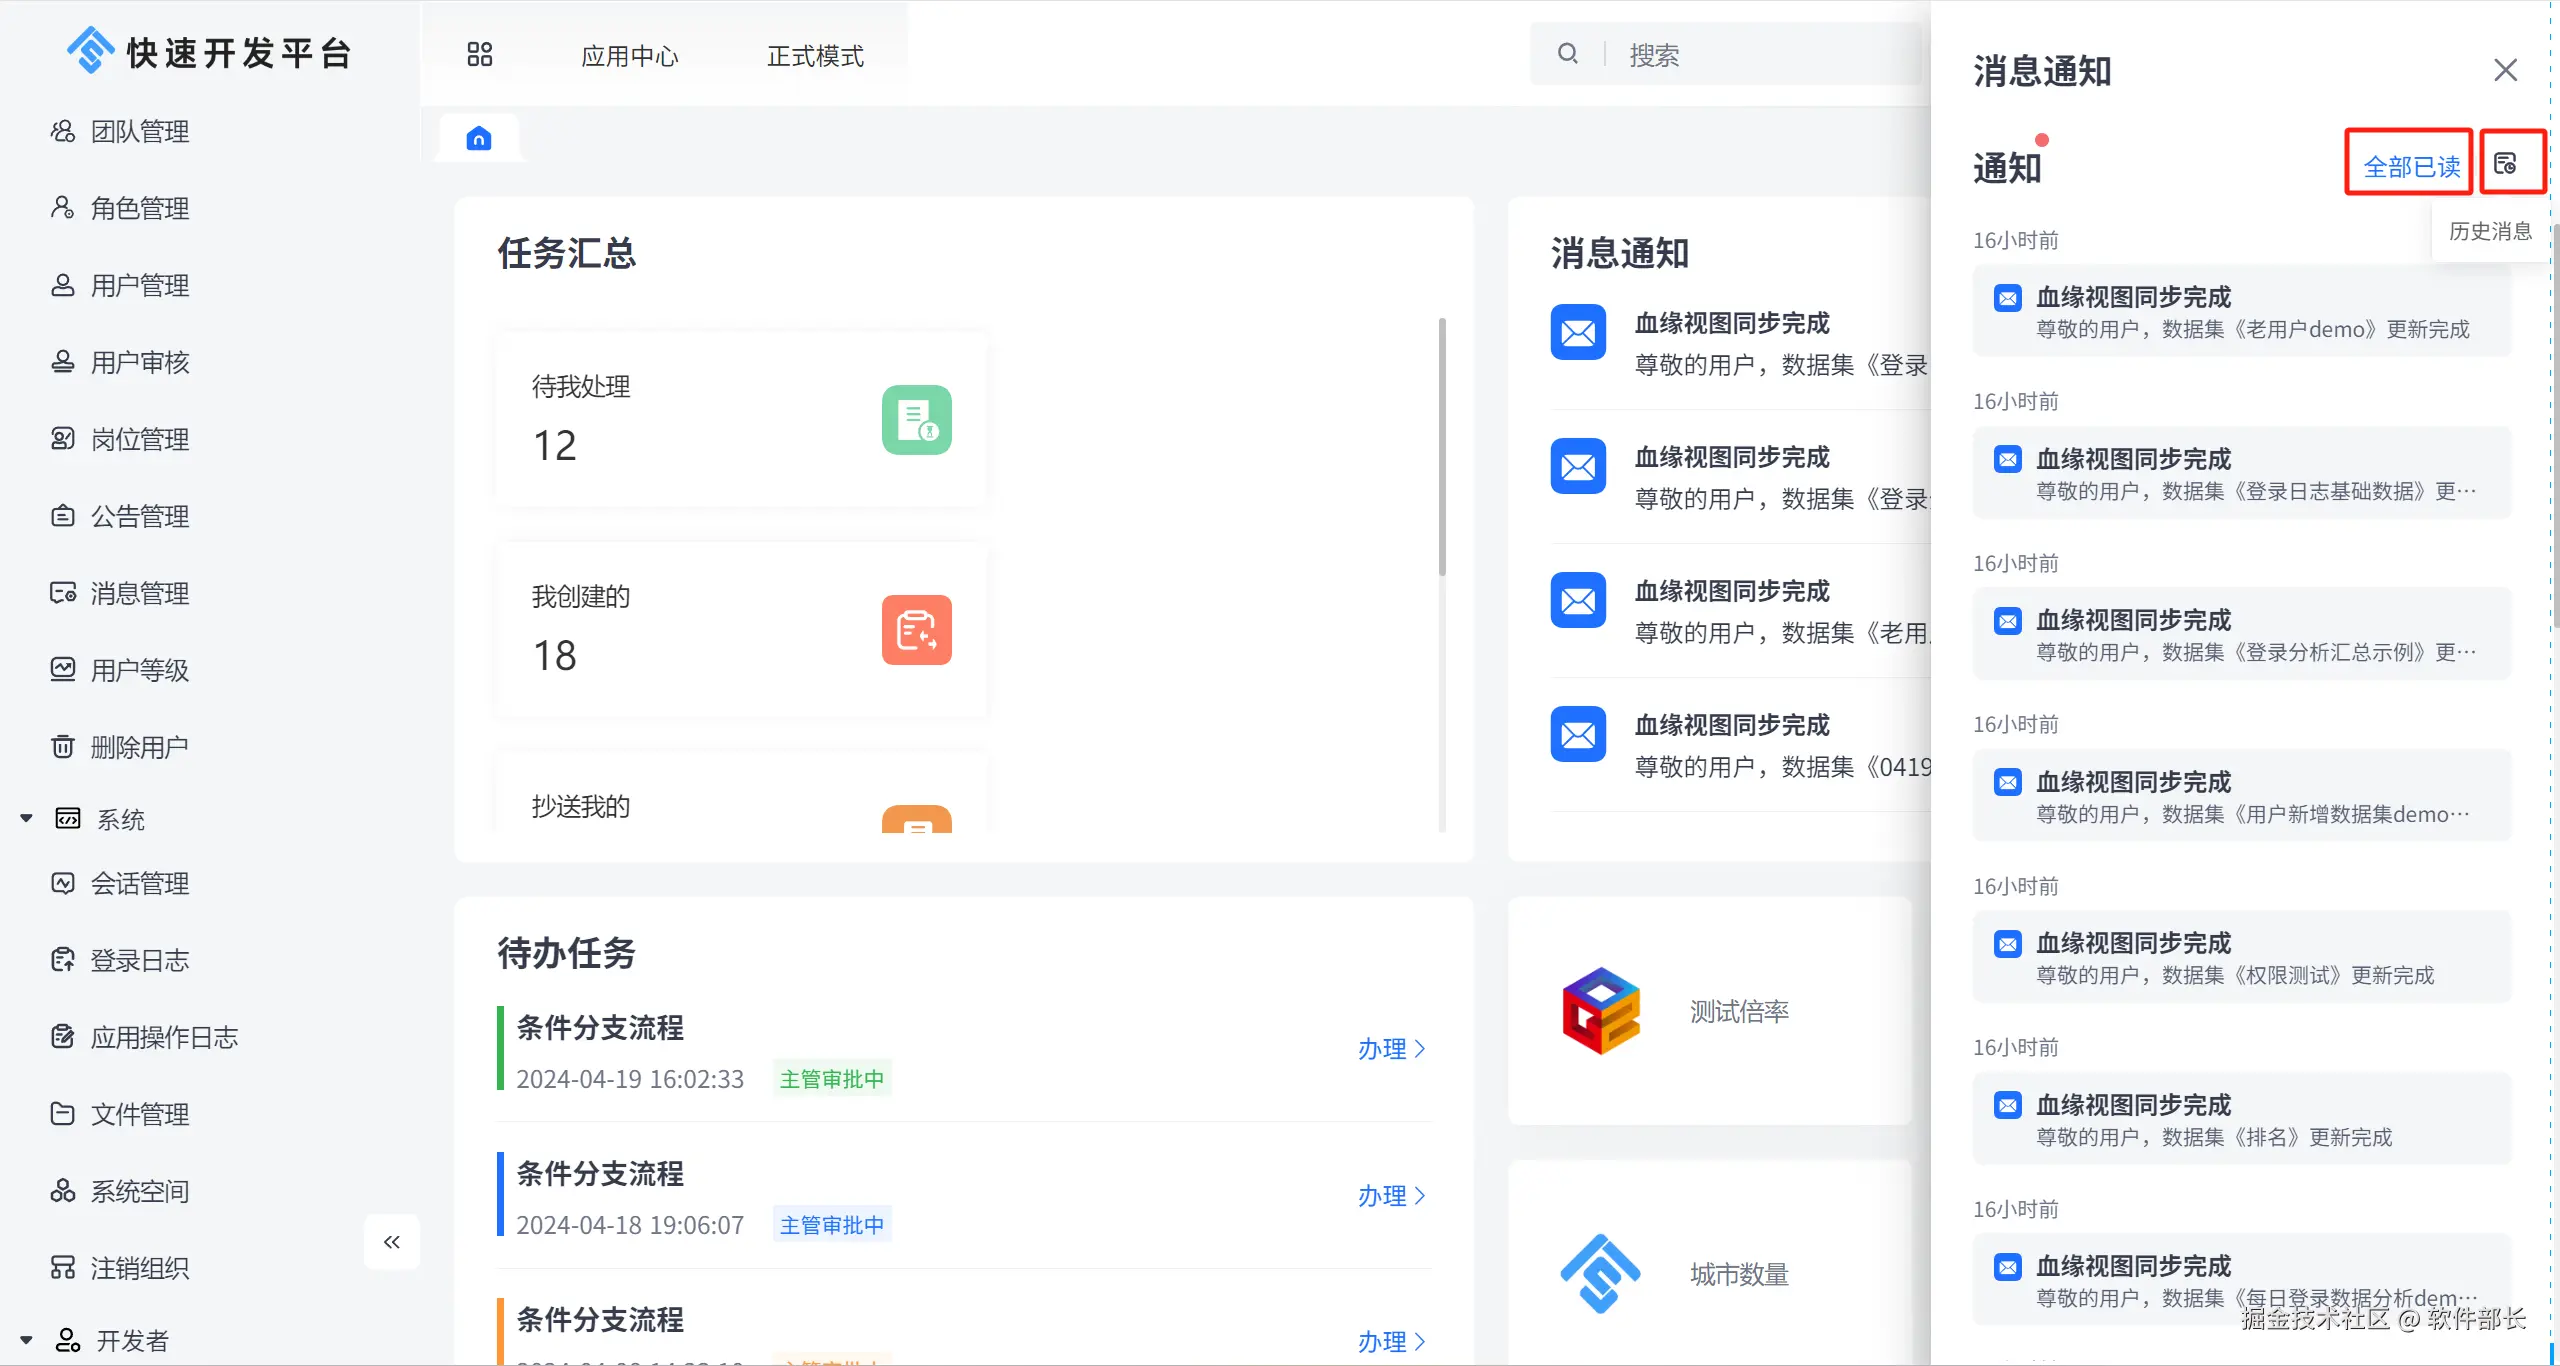Open the history messages icon

tap(2505, 164)
